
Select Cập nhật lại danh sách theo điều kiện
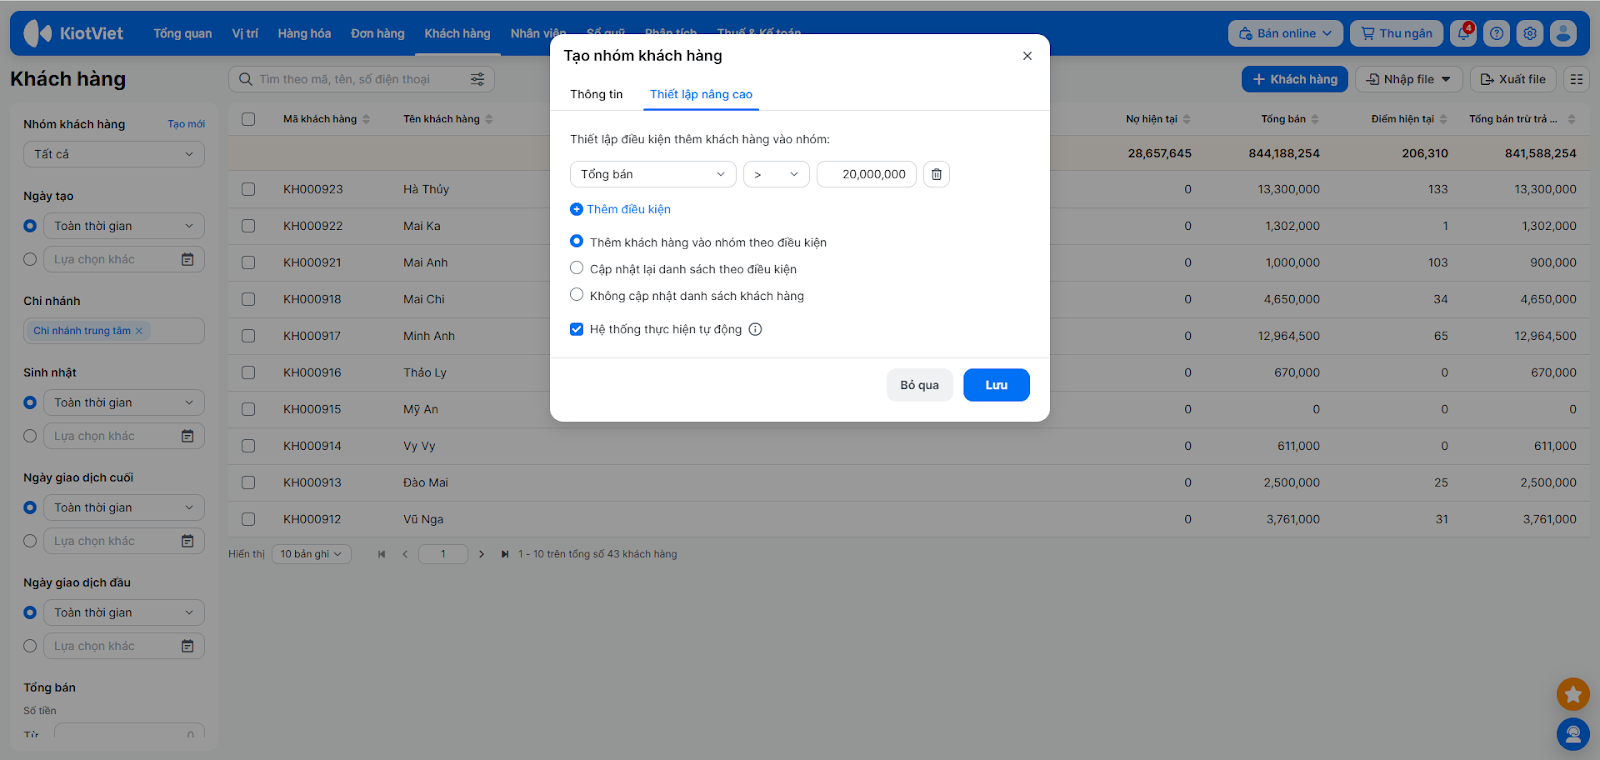[577, 268]
